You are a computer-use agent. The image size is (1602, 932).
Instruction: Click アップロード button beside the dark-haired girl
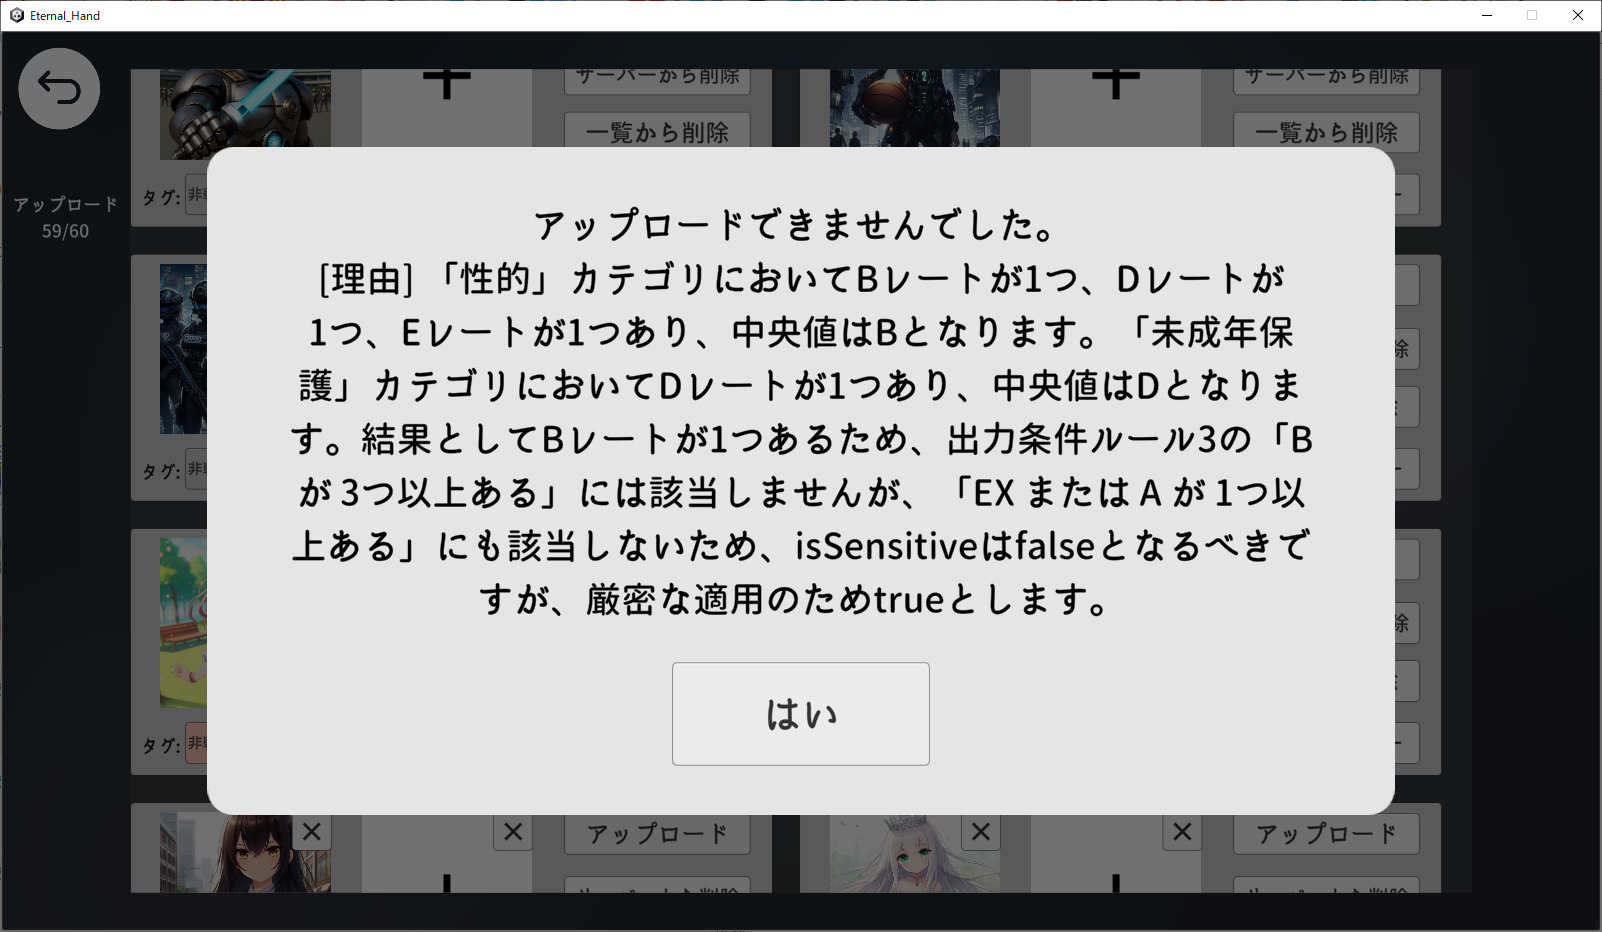657,834
